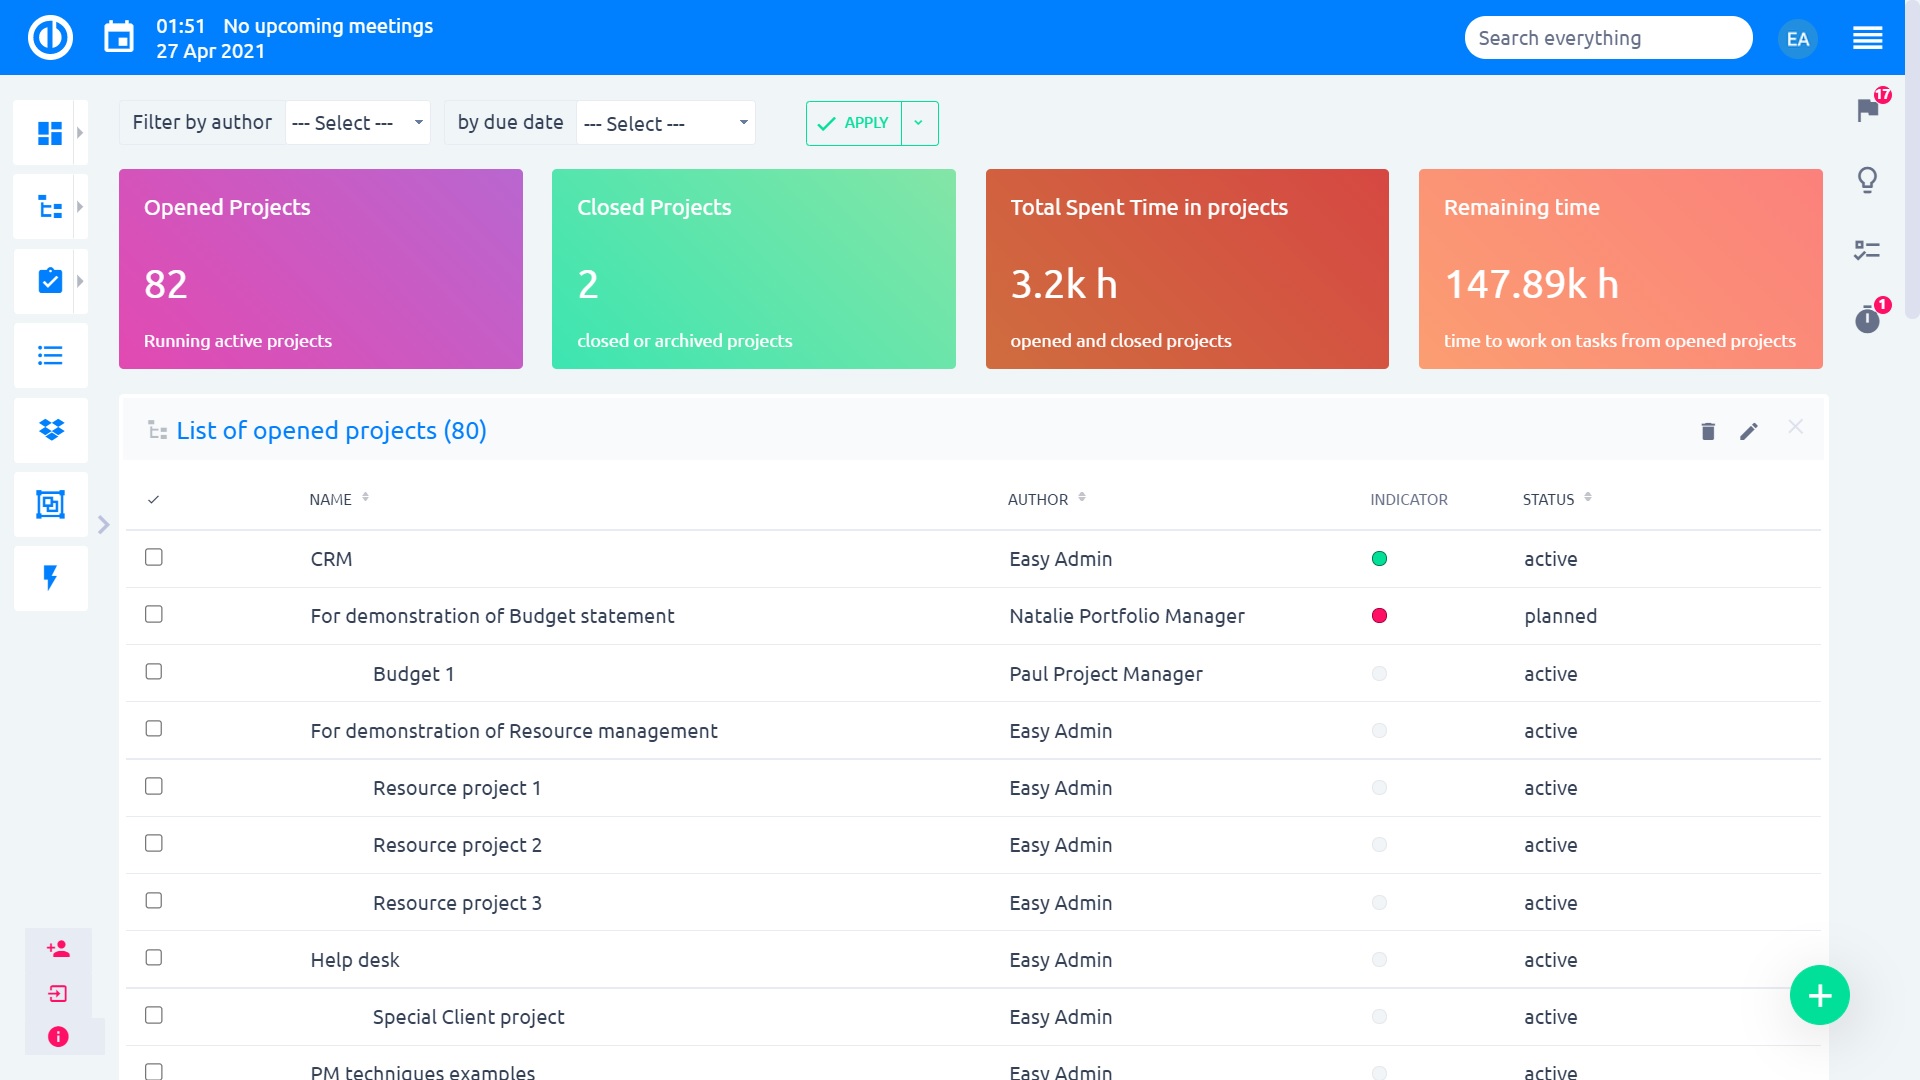Open the checklist icon on right sidebar
This screenshot has width=1920, height=1080.
coord(1868,250)
